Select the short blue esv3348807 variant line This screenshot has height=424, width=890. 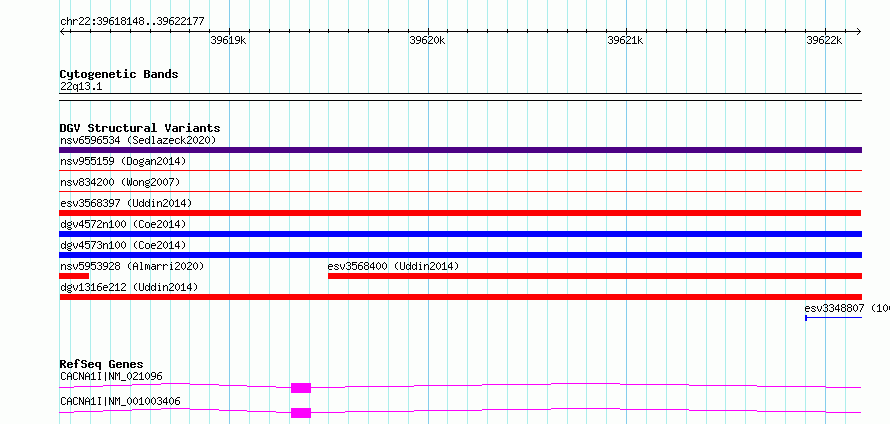pyautogui.click(x=834, y=318)
